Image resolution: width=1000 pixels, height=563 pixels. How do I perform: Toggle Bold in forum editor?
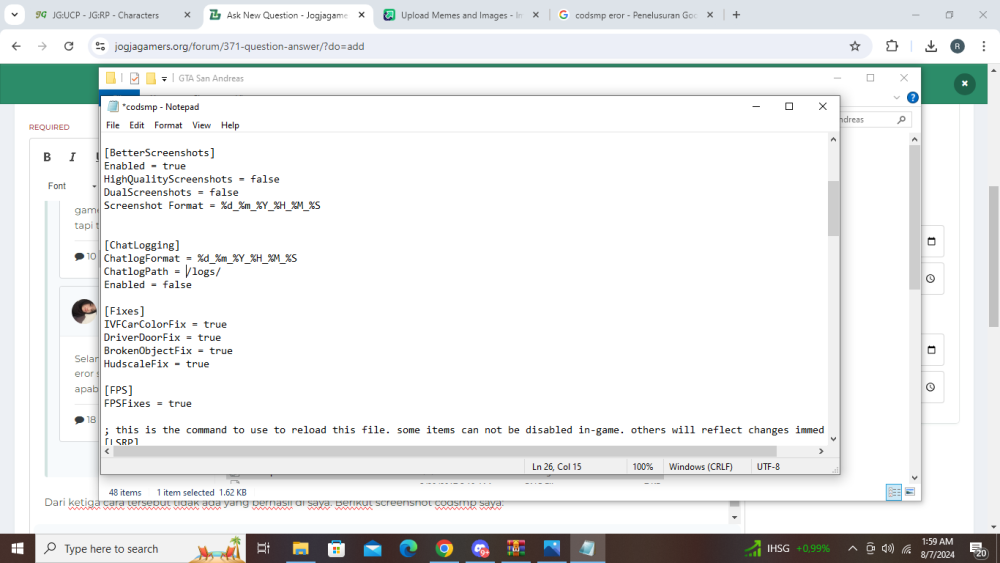[x=47, y=157]
